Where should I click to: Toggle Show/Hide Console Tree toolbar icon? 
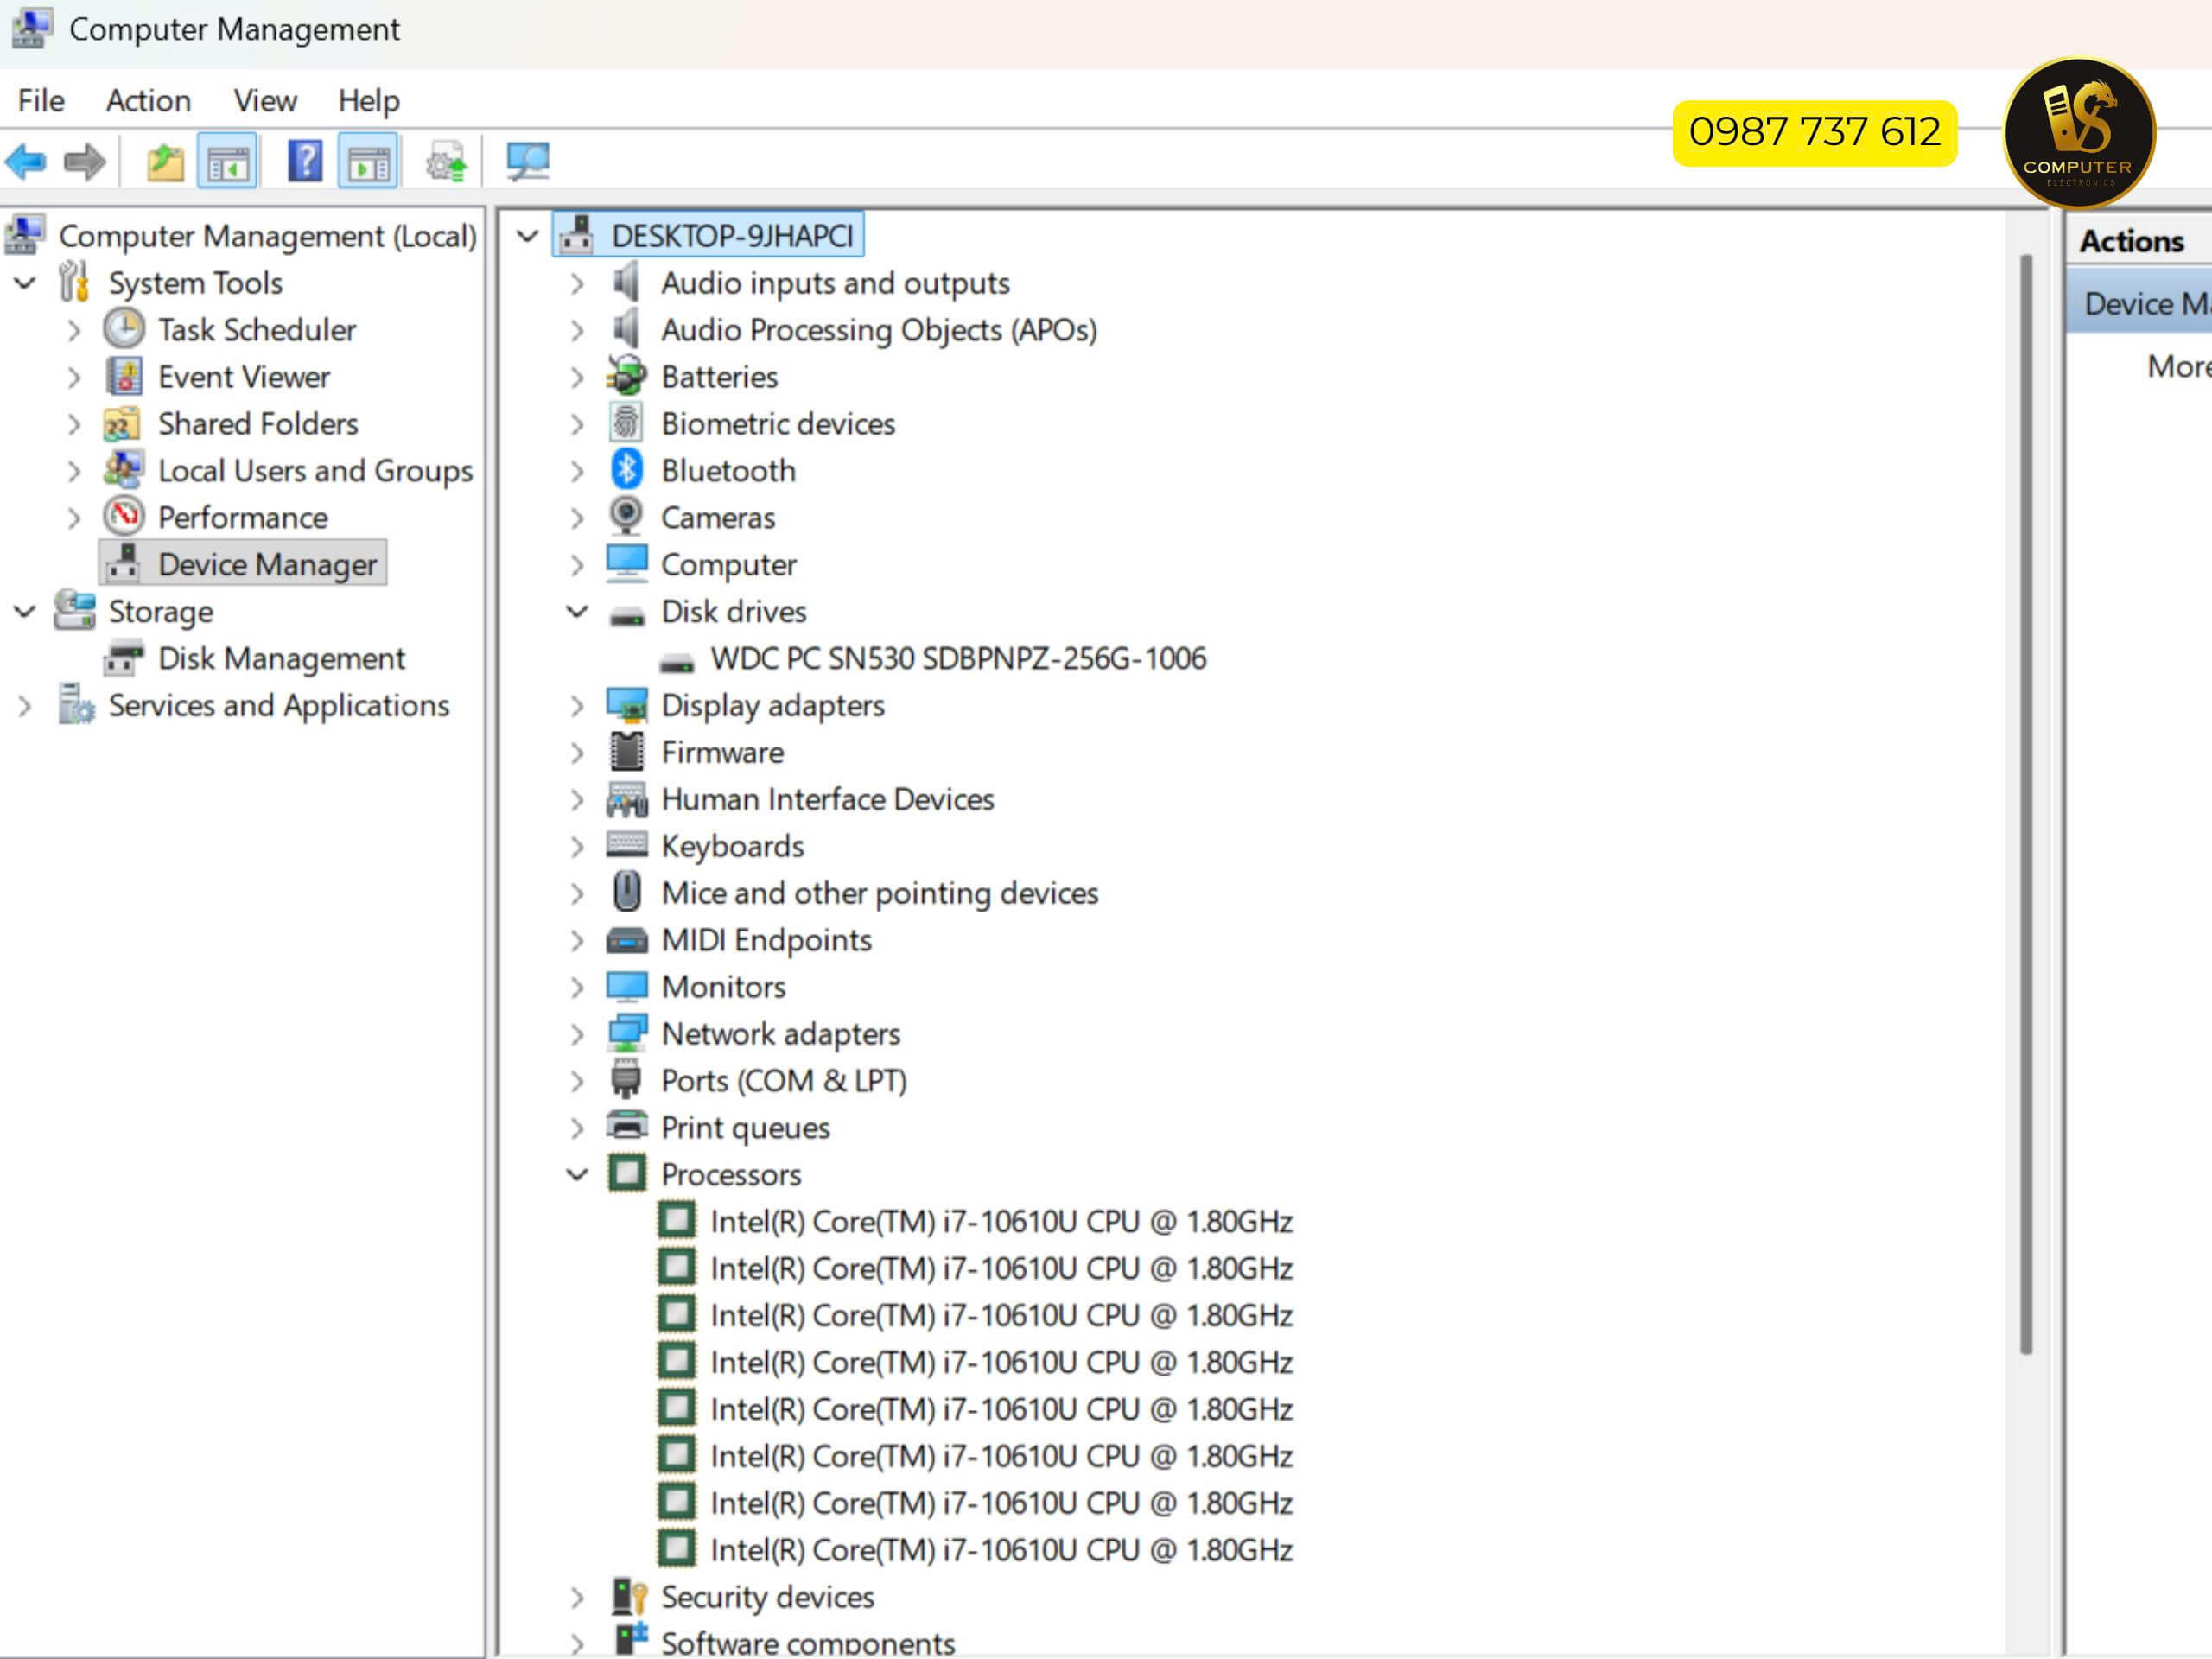pos(228,161)
